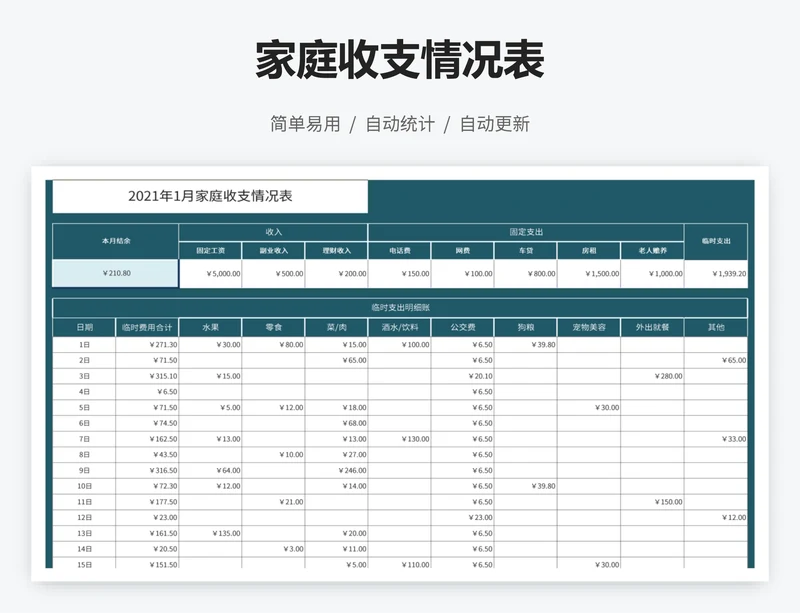Screen dimensions: 800x613
Task: Select the ¥271.30 total for 1日
Action: click(x=147, y=345)
